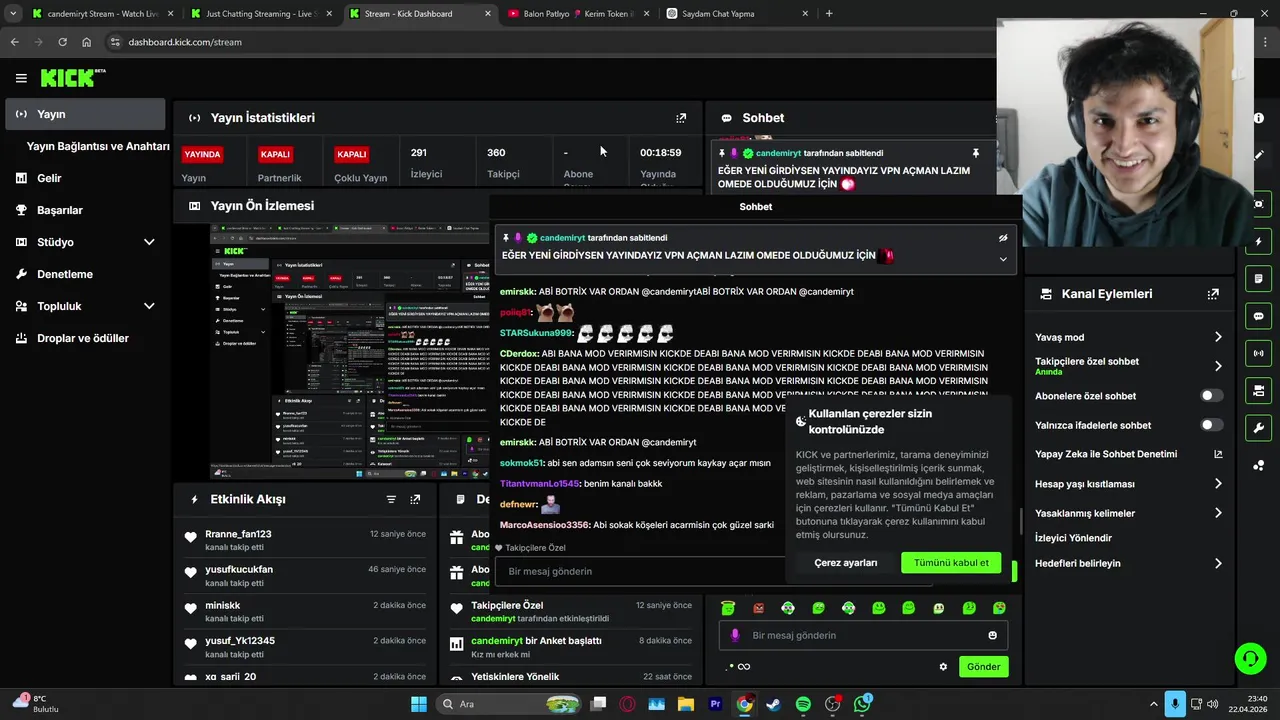Toggle document widget in right sidebar
The width and height of the screenshot is (1280, 720).
pyautogui.click(x=1258, y=278)
